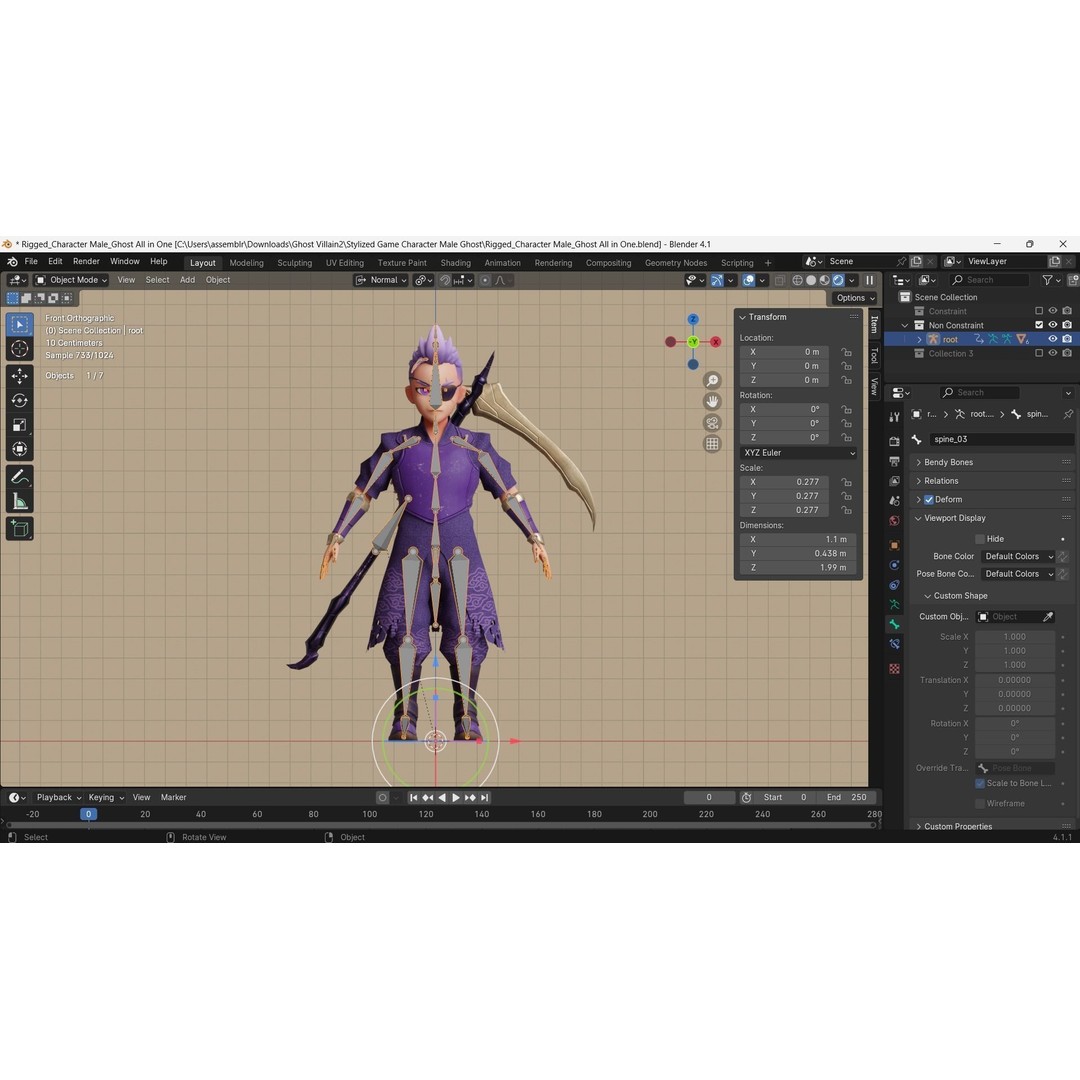Open Pose Bone Color dropdown

[x=1017, y=574]
